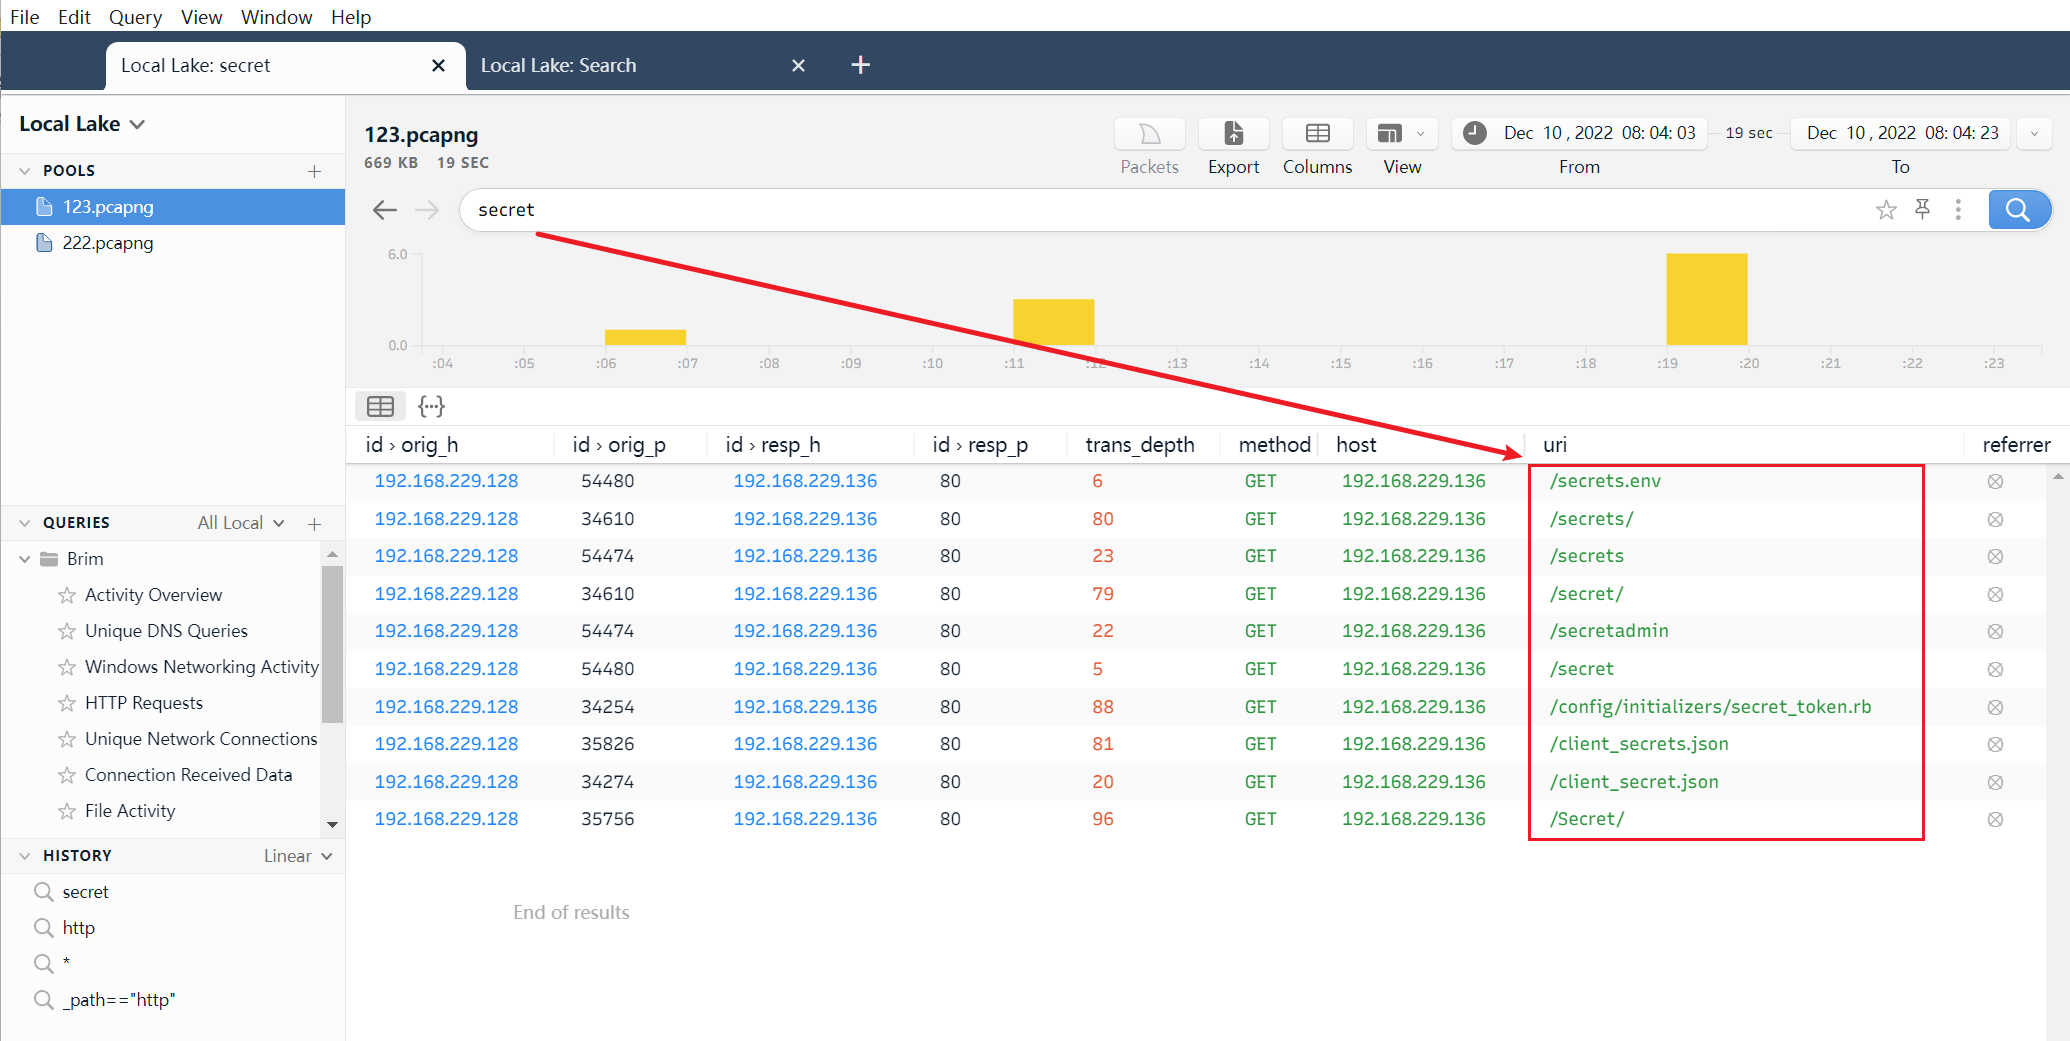Run search with the magnifier button
The height and width of the screenshot is (1041, 2070).
click(2019, 210)
